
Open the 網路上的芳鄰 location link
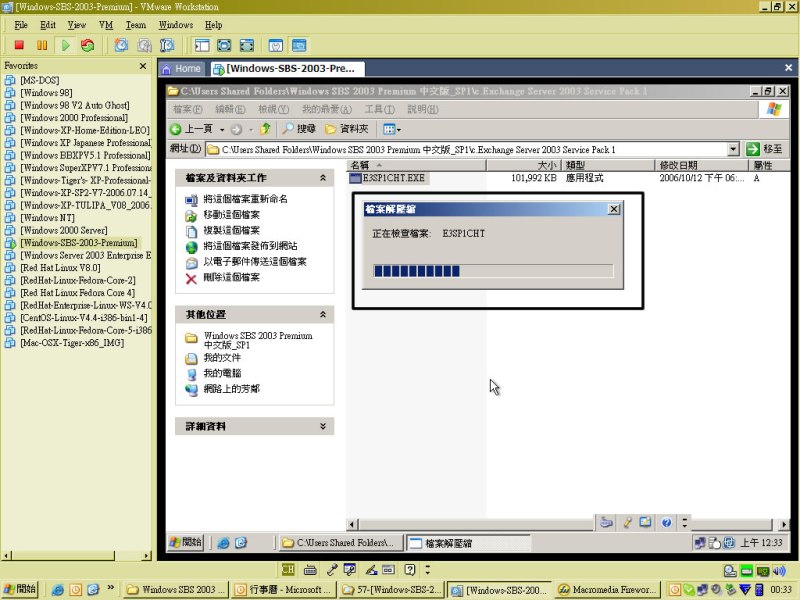231,389
